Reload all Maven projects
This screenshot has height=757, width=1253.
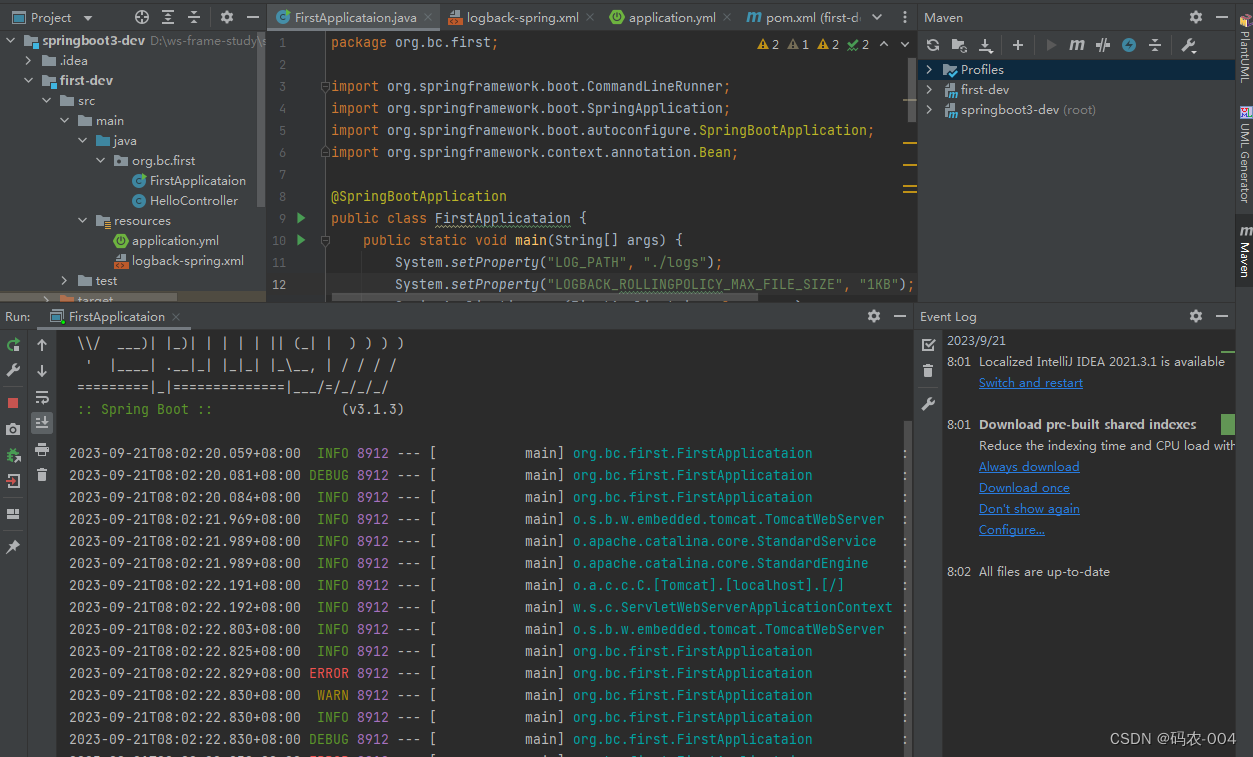(x=933, y=45)
